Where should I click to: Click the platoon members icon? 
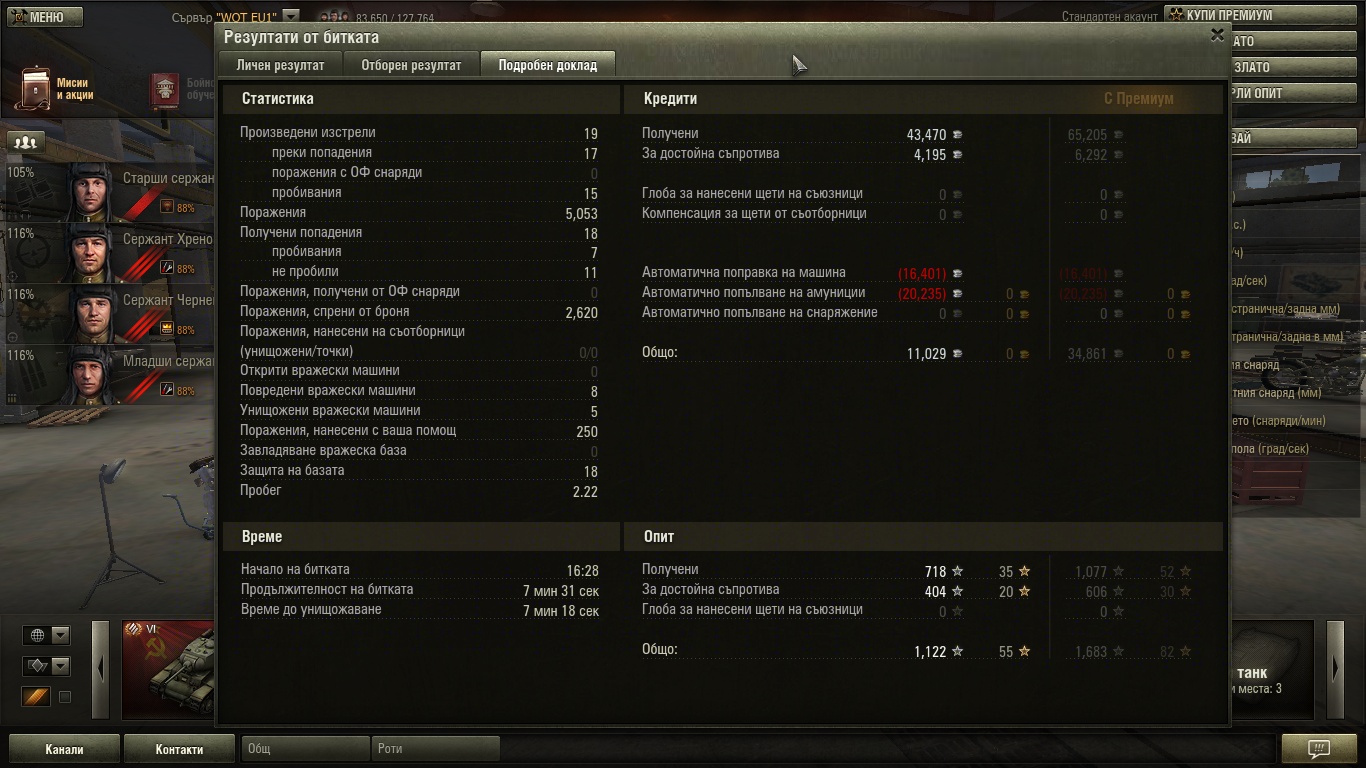tap(25, 143)
